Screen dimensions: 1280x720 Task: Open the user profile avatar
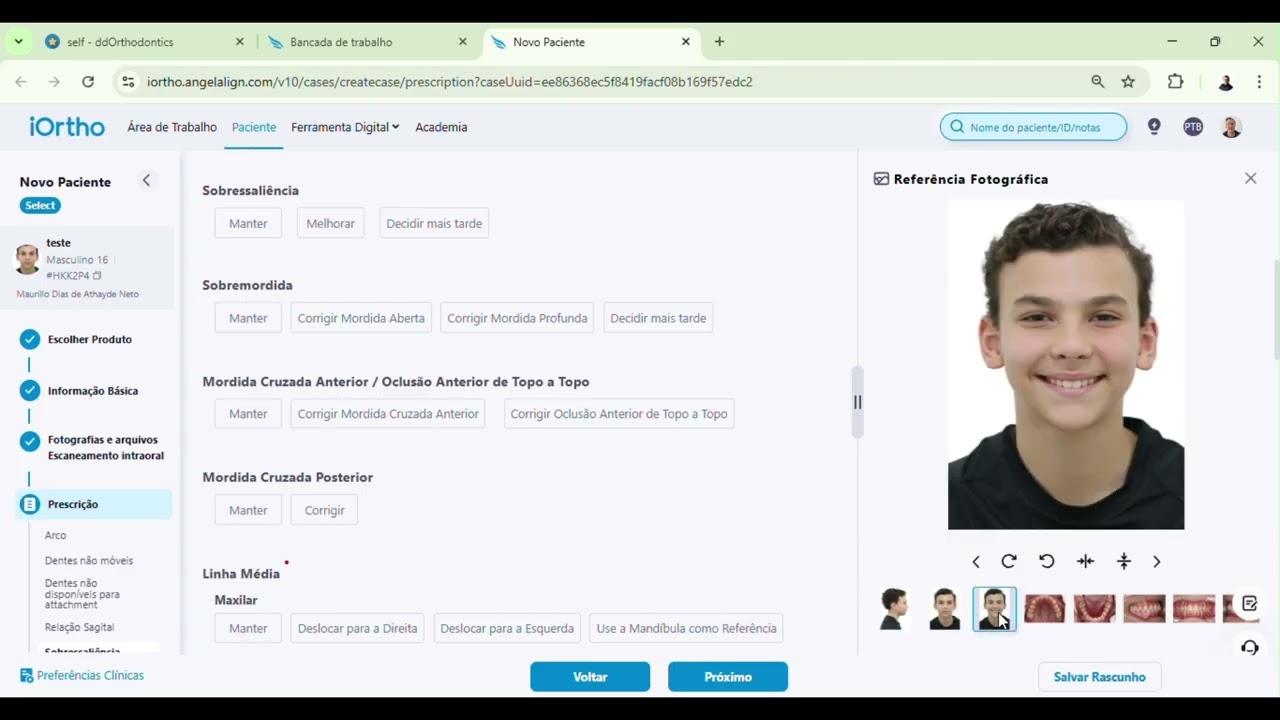pyautogui.click(x=1232, y=127)
